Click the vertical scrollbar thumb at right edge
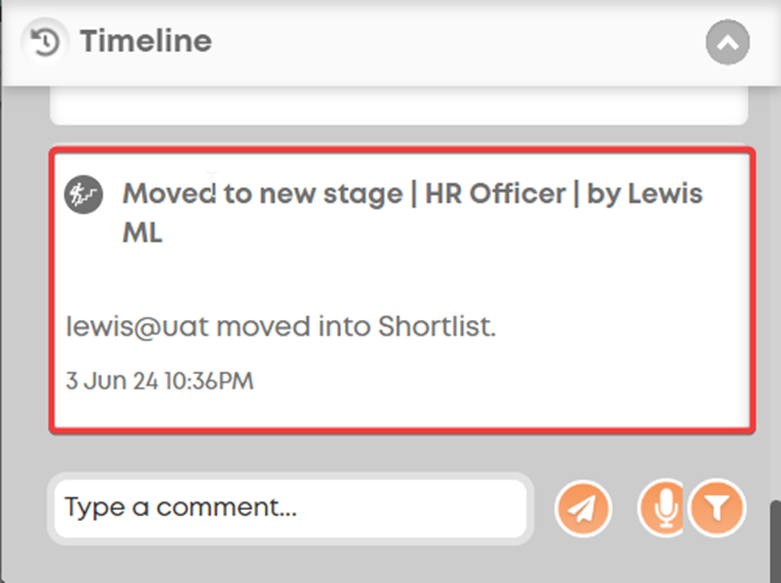 776,542
